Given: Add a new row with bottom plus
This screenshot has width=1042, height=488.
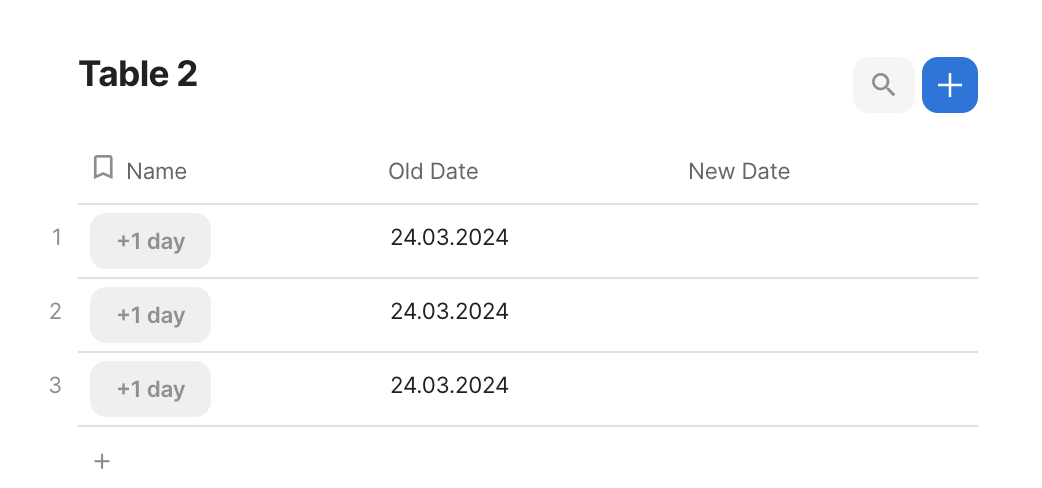Looking at the screenshot, I should 102,461.
